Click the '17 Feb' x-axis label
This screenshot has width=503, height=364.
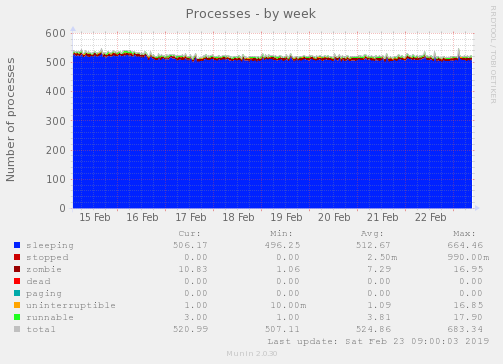(191, 217)
